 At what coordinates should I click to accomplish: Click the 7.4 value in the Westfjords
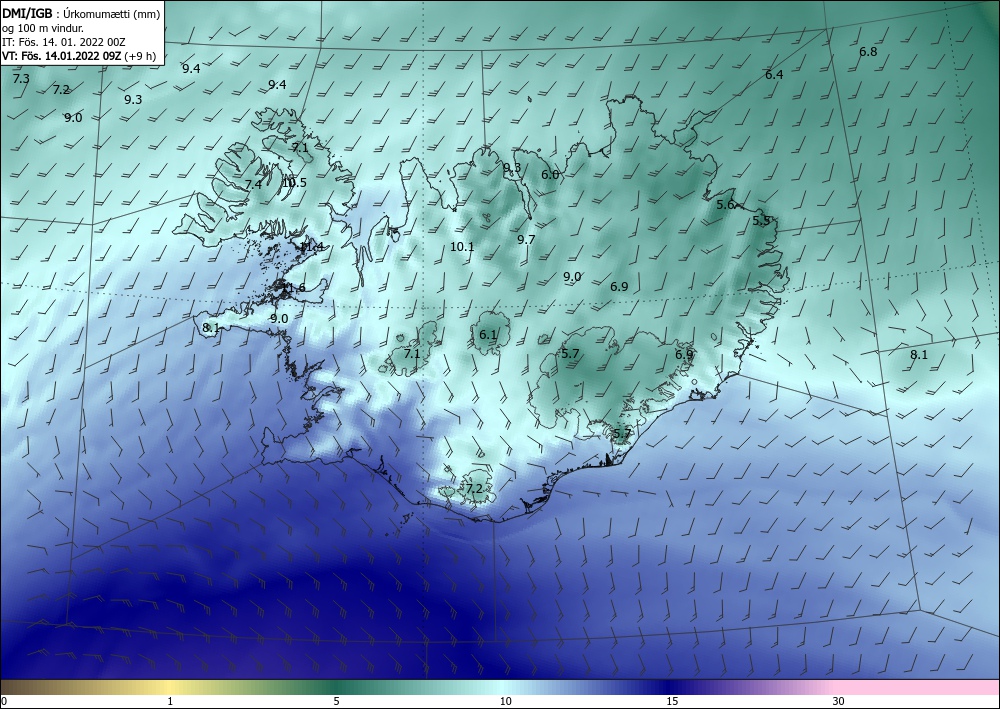coord(253,185)
